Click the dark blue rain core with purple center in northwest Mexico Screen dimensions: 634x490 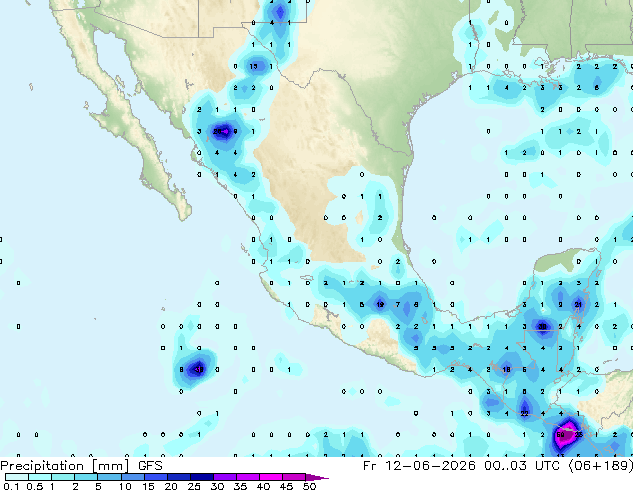223,131
